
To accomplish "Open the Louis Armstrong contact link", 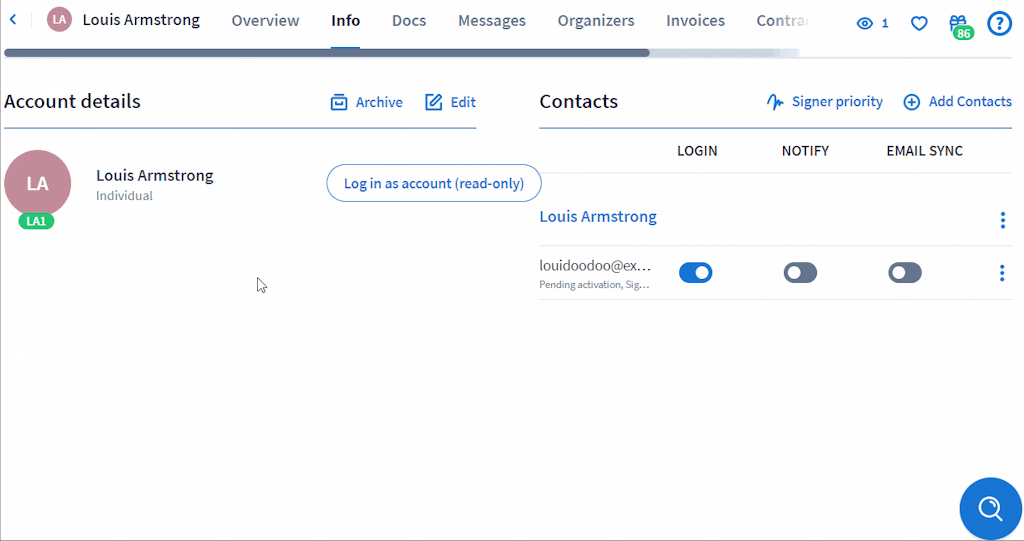I will coord(598,216).
